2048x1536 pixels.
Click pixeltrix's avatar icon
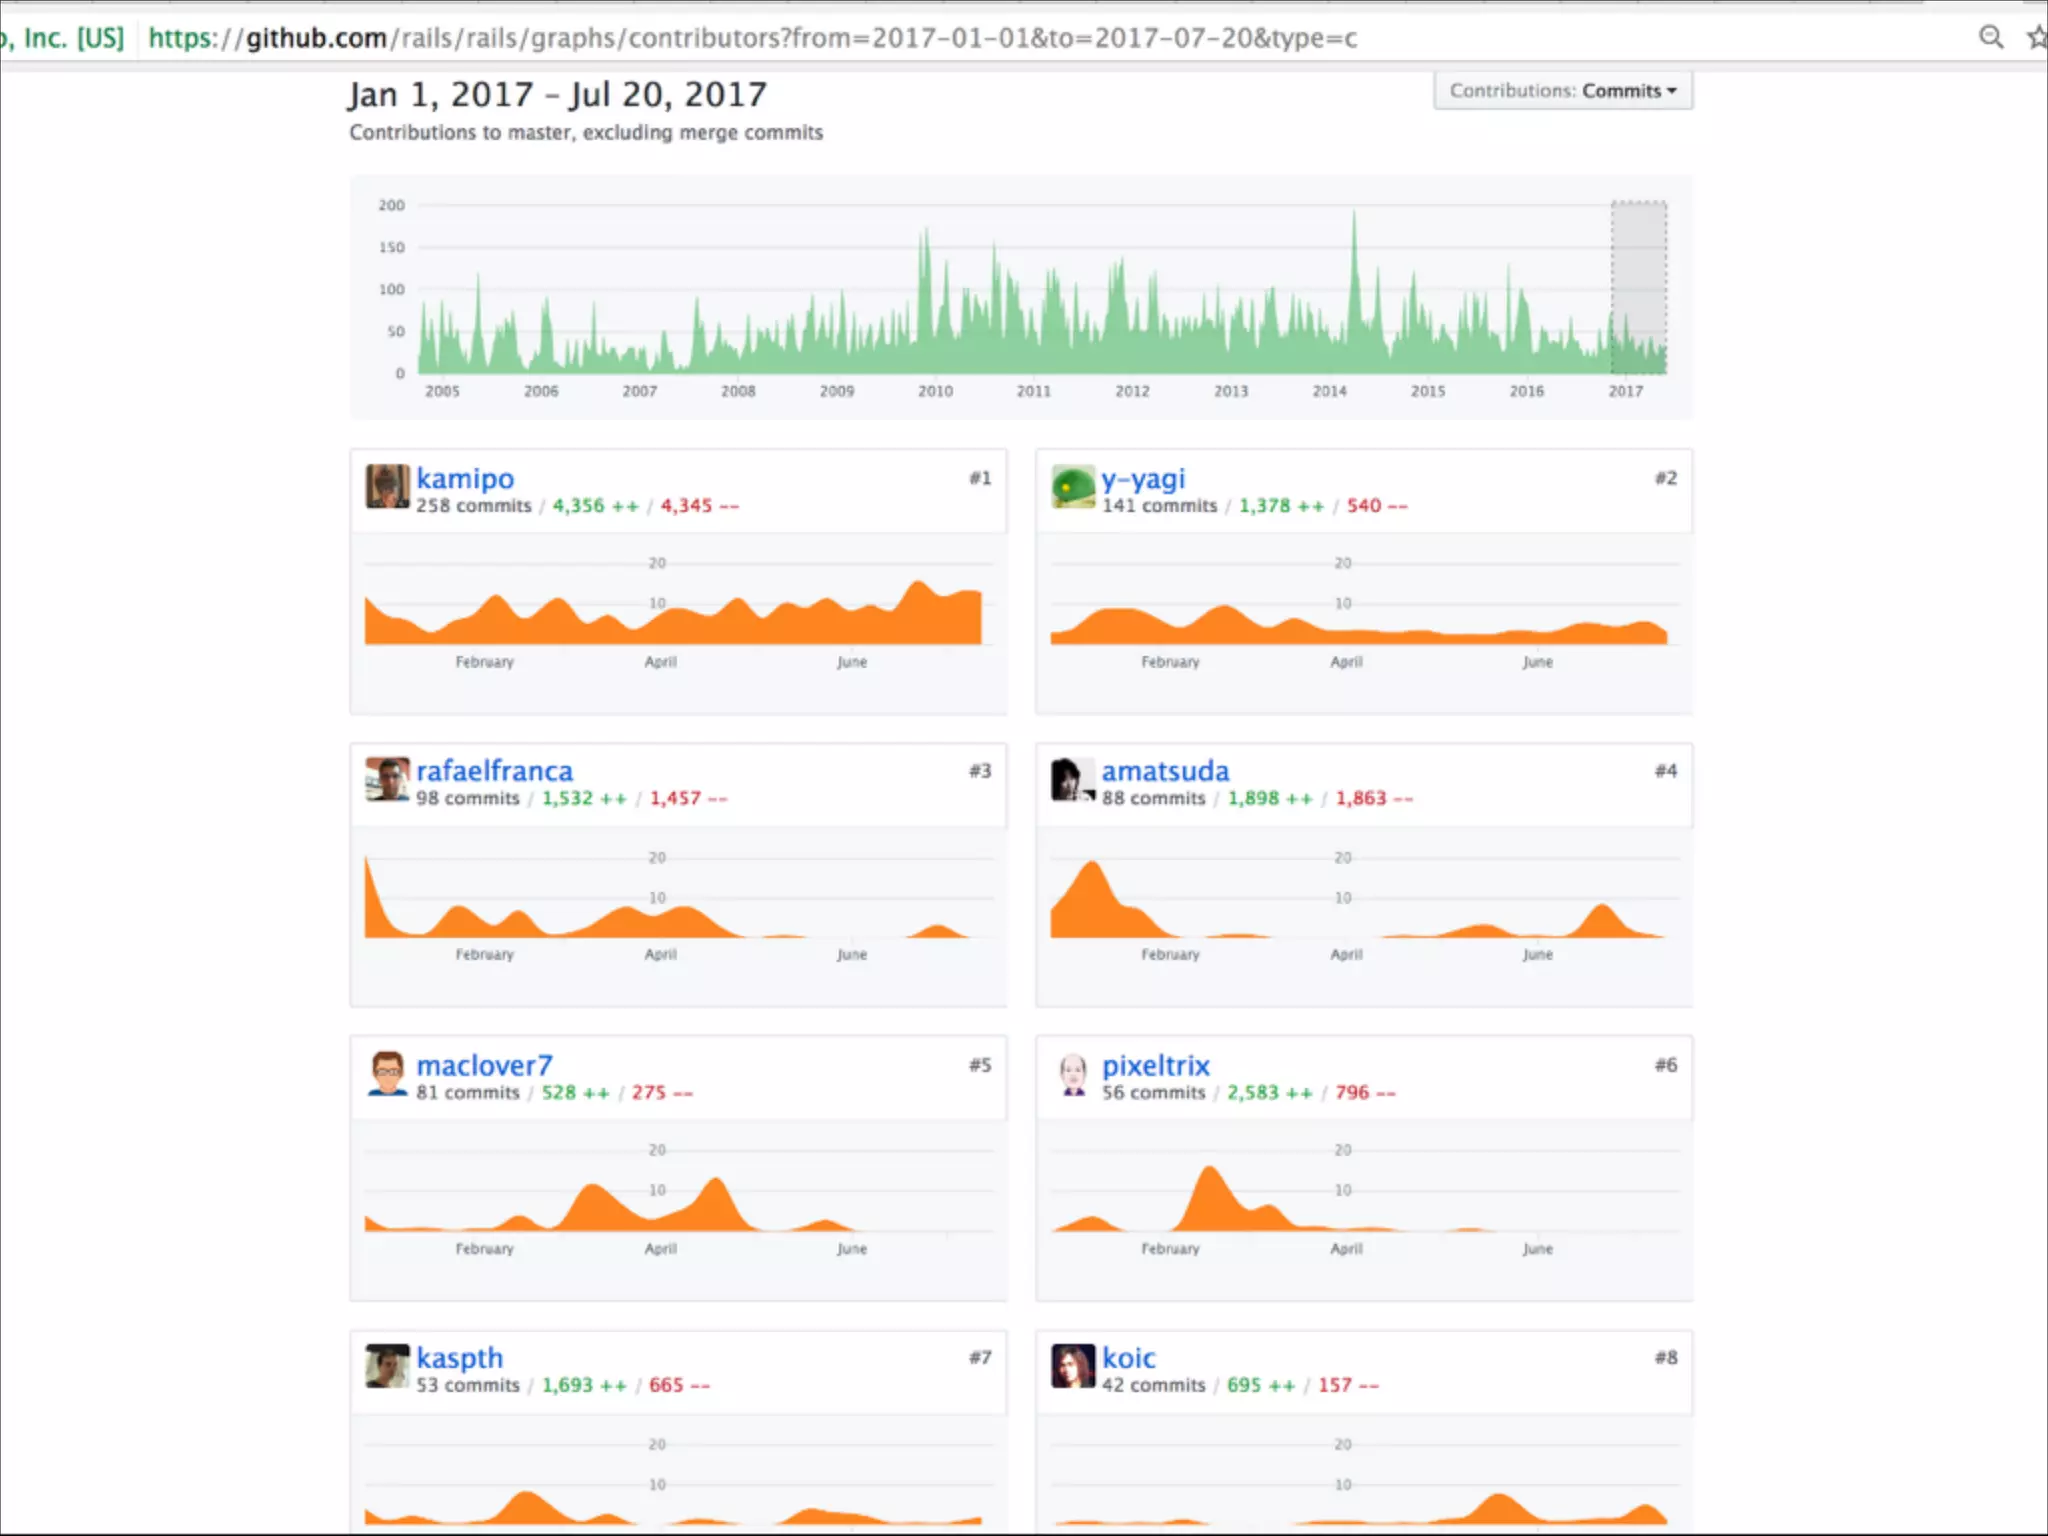point(1073,1073)
